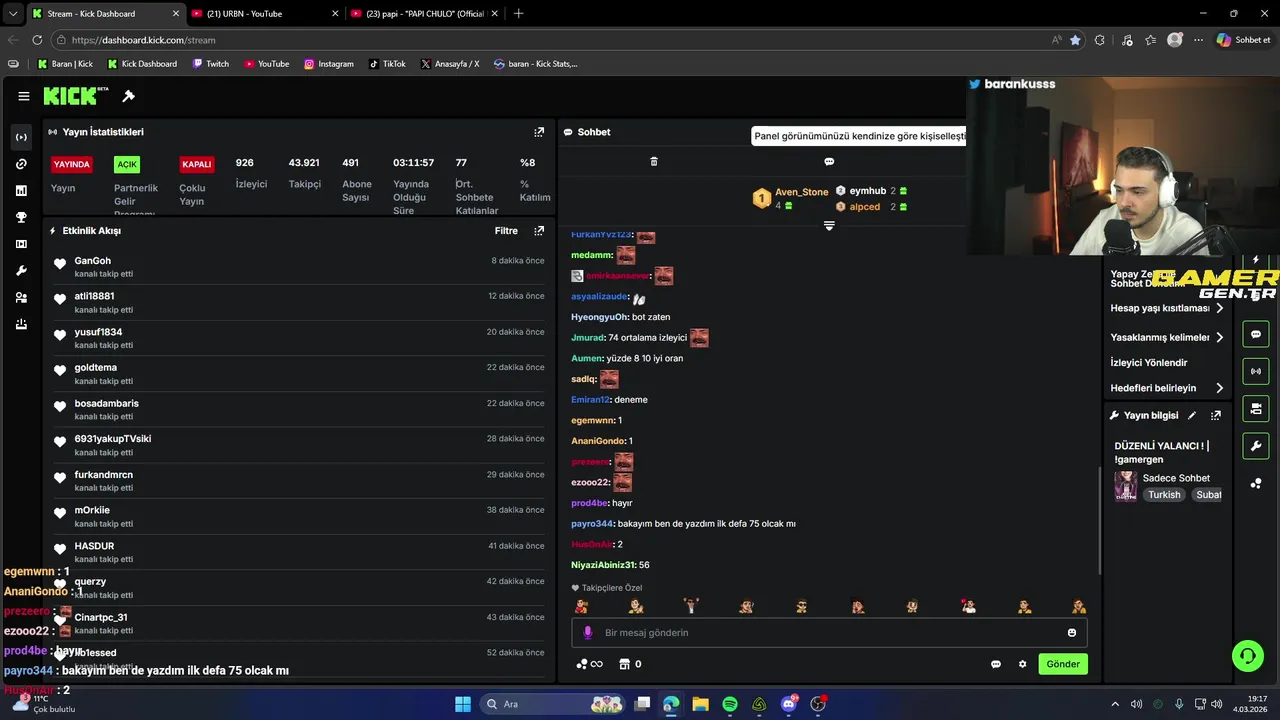
Task: Open İzleyici Yönlendir option
Action: tap(1149, 363)
